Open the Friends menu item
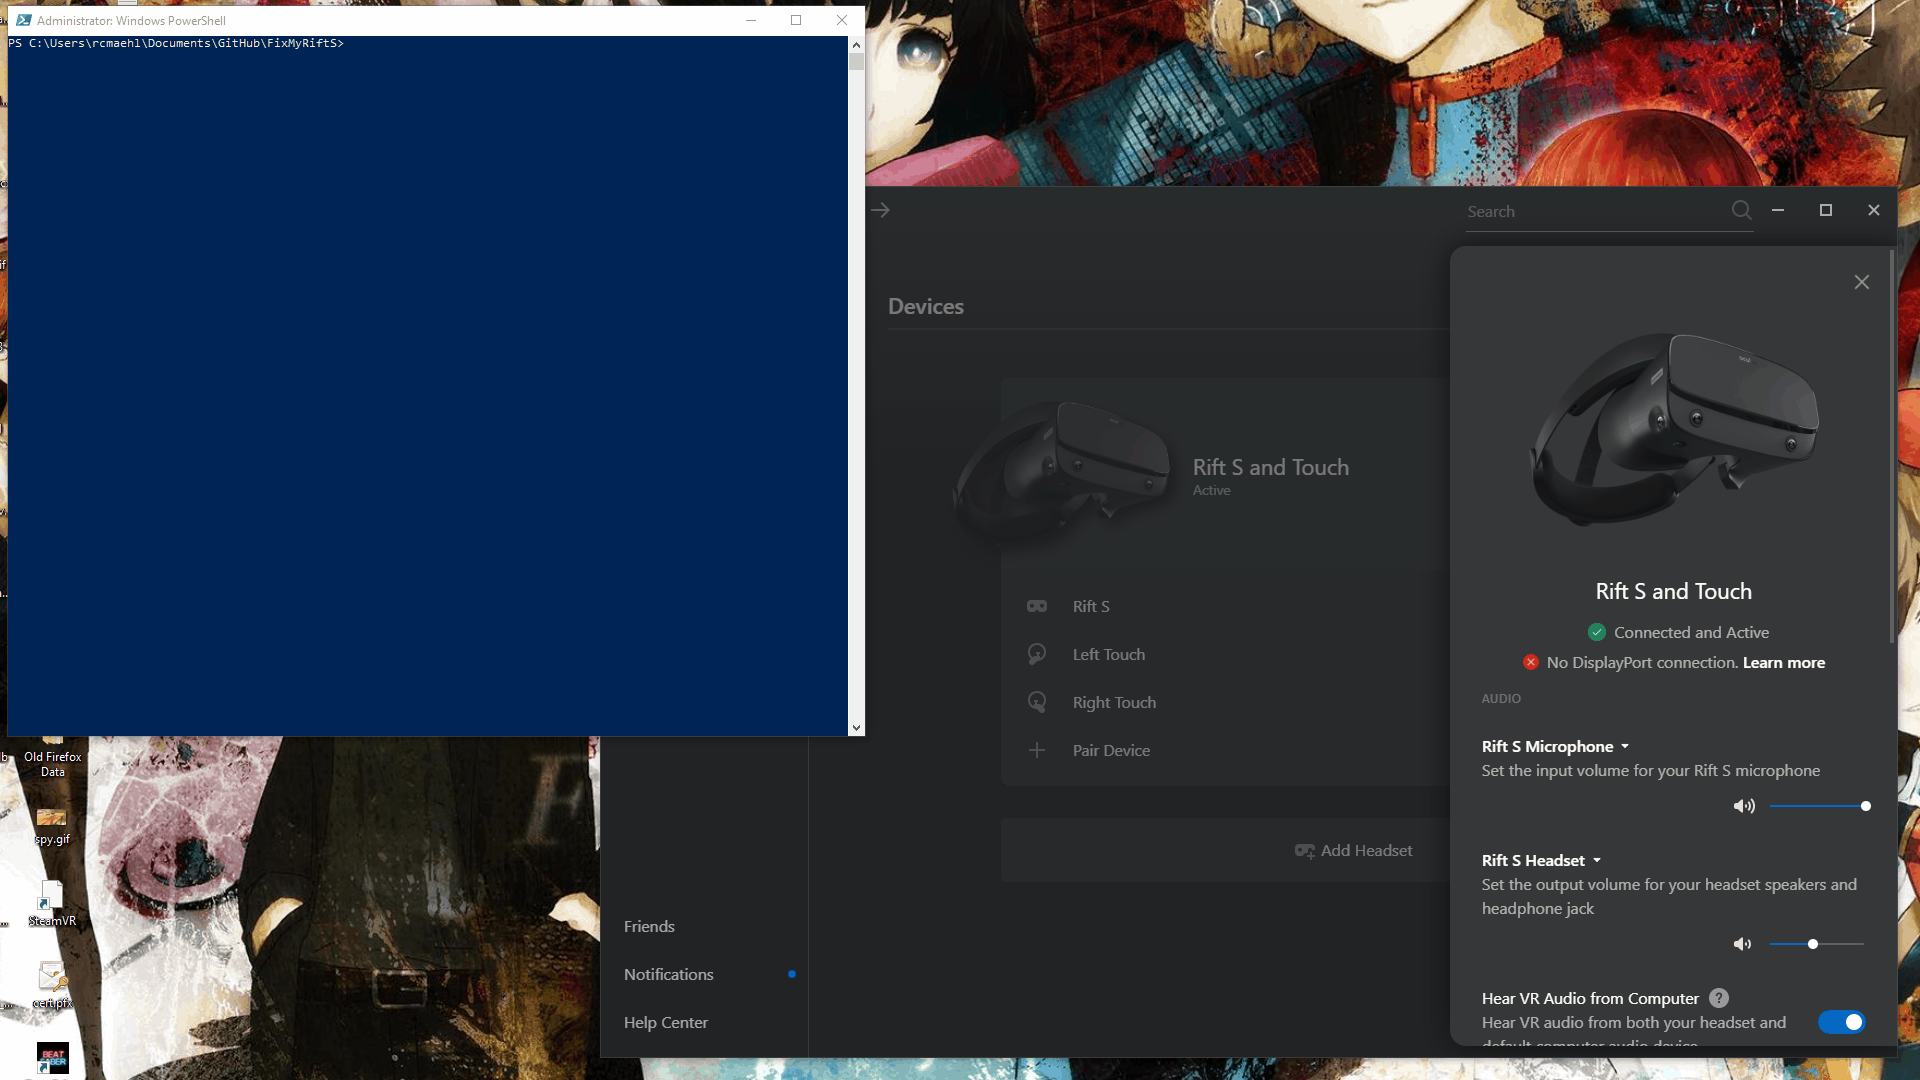The width and height of the screenshot is (1920, 1080). tap(649, 926)
